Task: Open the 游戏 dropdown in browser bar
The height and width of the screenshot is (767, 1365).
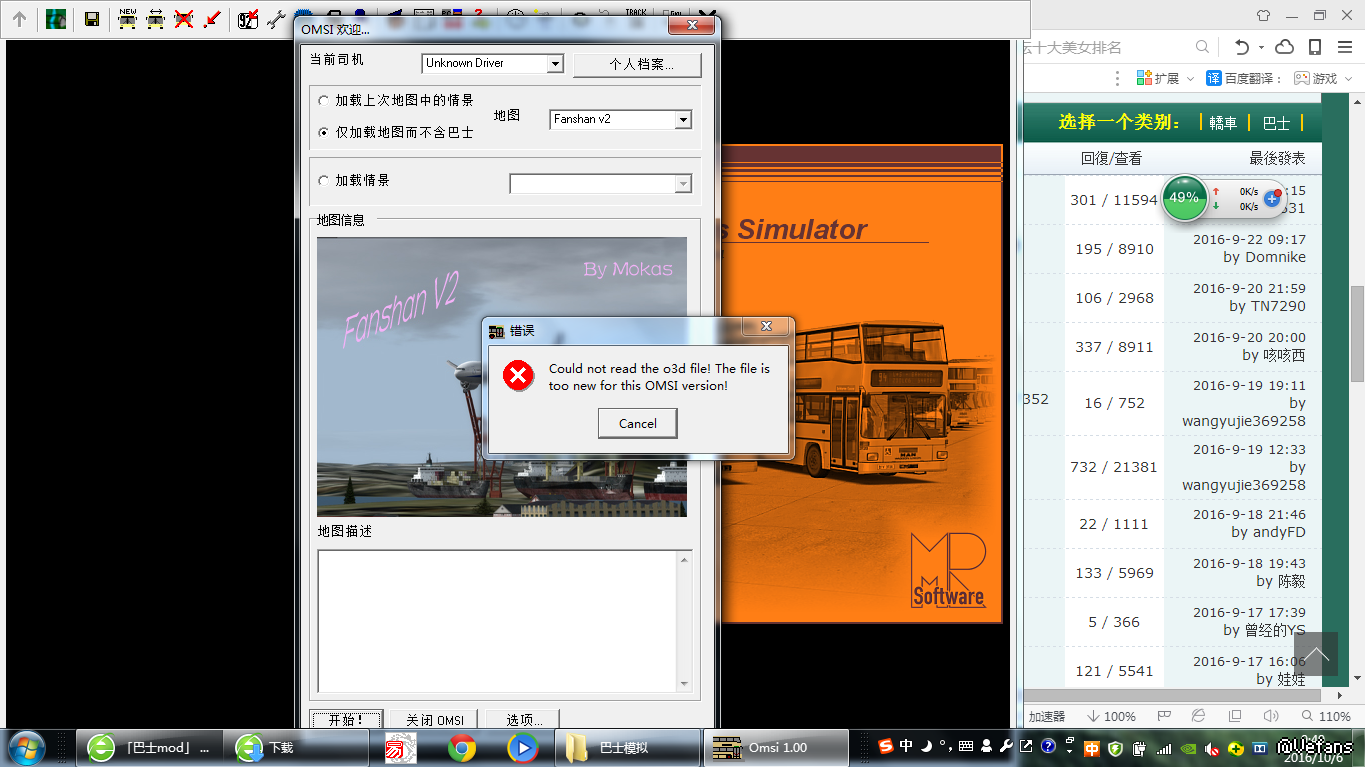Action: tap(1322, 78)
